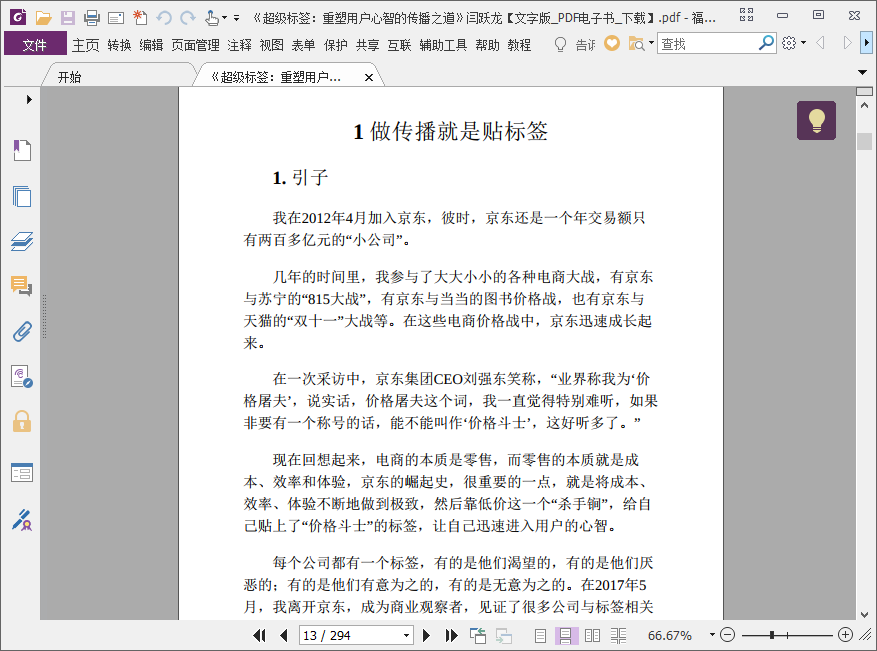Show the layers panel
This screenshot has height=651, width=877.
point(22,242)
